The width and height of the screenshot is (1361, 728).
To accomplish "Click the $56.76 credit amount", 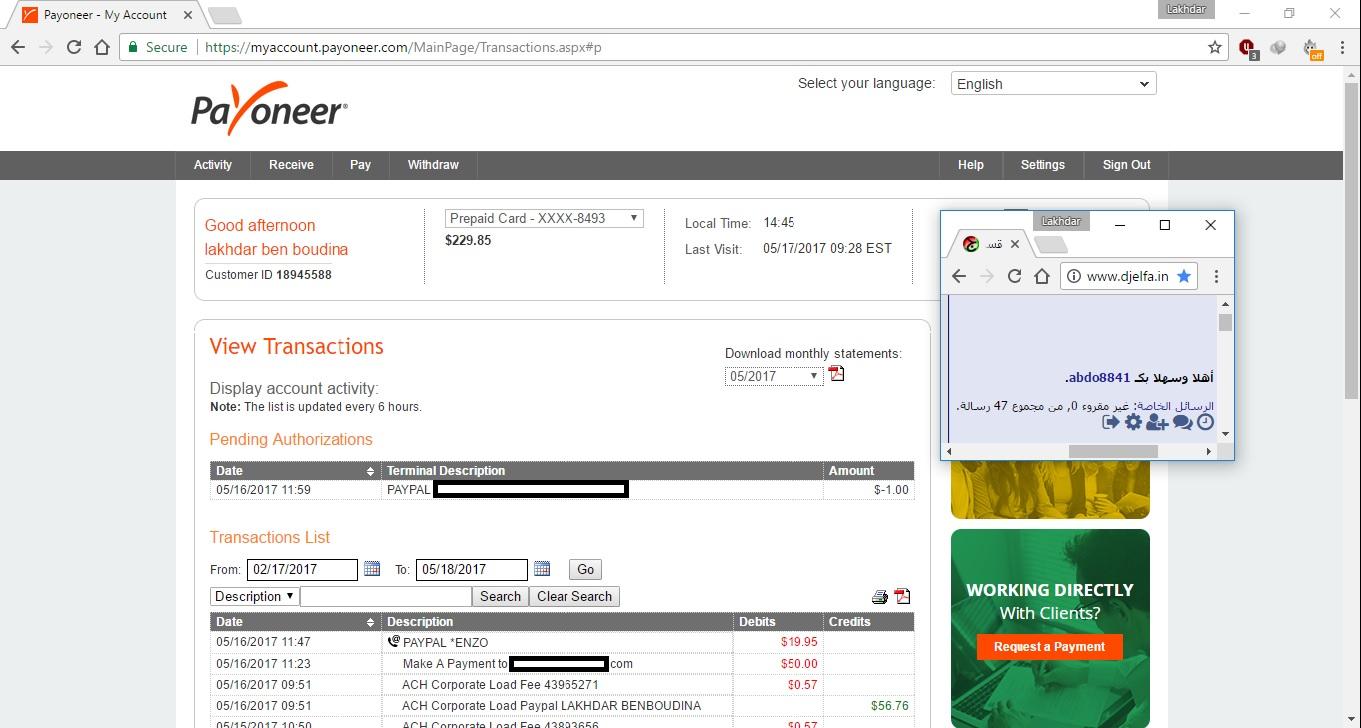I will (889, 706).
